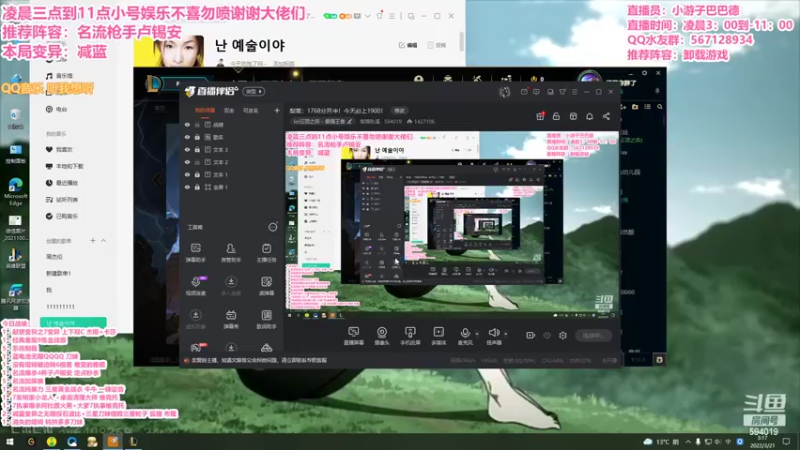
Task: Collapse created playlists chevron in QQ Music
Action: (104, 240)
